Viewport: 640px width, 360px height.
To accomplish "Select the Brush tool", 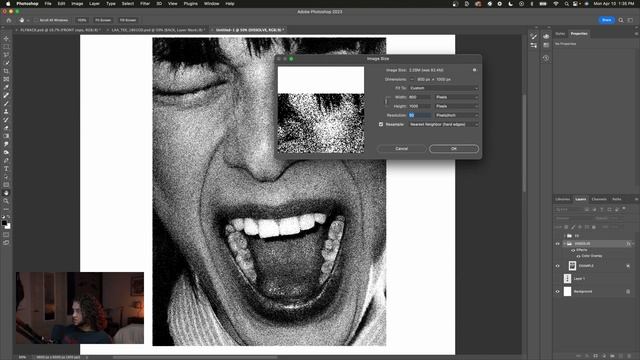I will 6,103.
